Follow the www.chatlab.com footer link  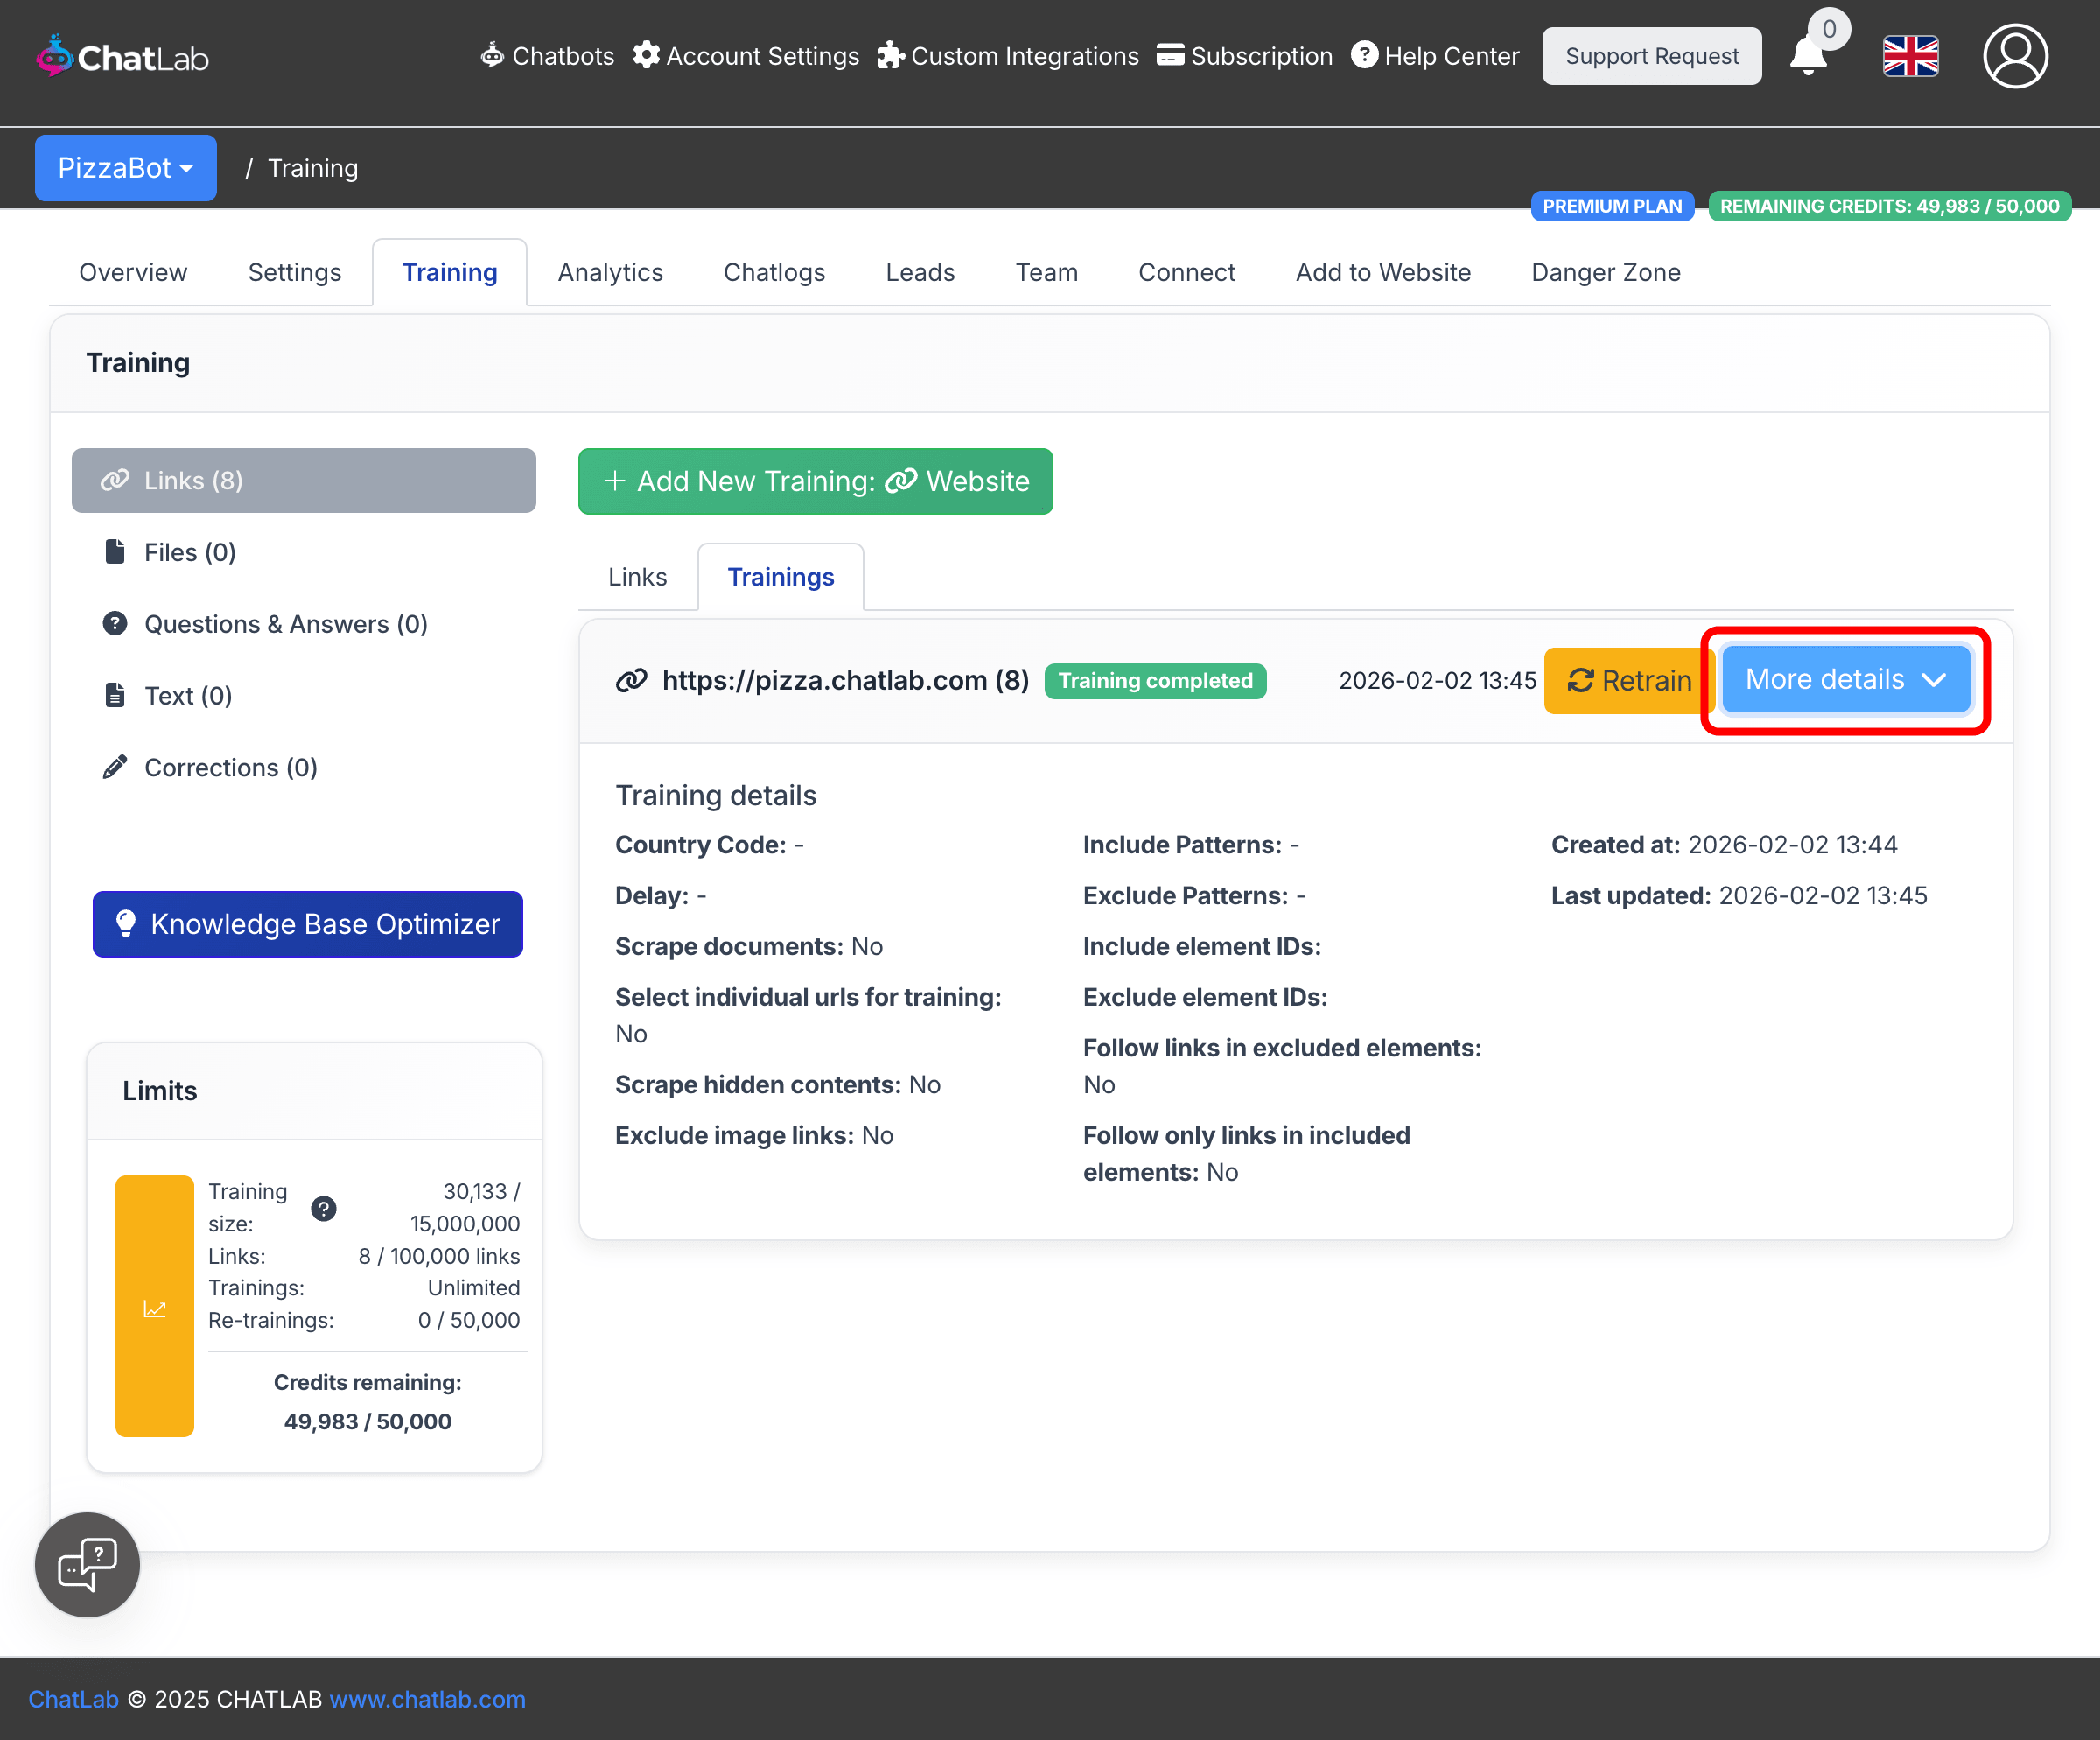(427, 1699)
